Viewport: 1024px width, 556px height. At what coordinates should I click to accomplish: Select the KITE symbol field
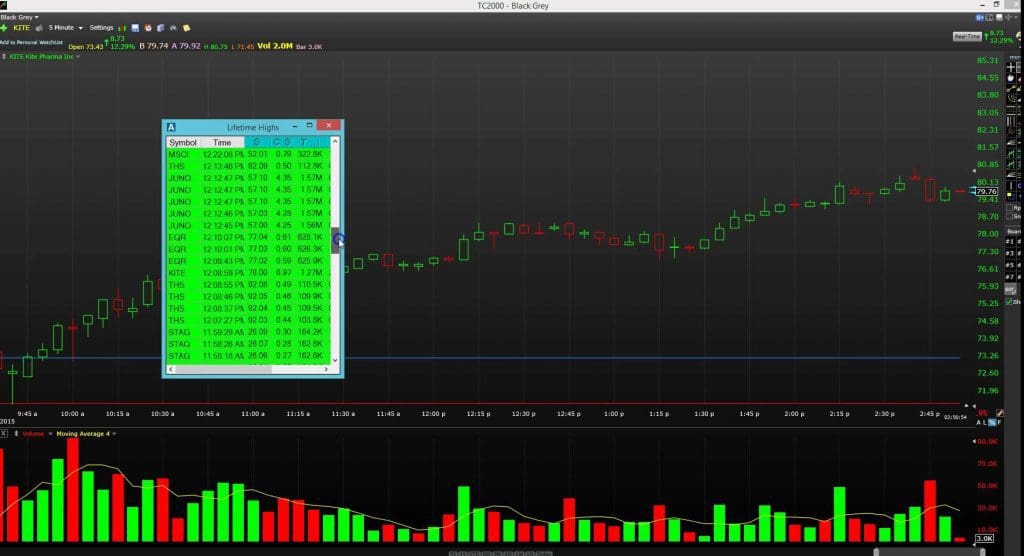pyautogui.click(x=22, y=28)
